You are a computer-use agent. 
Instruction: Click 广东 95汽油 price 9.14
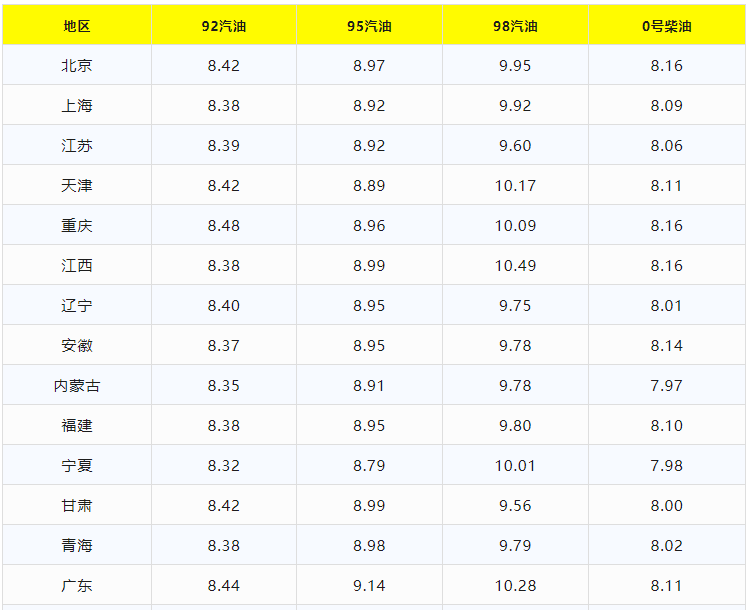369,586
